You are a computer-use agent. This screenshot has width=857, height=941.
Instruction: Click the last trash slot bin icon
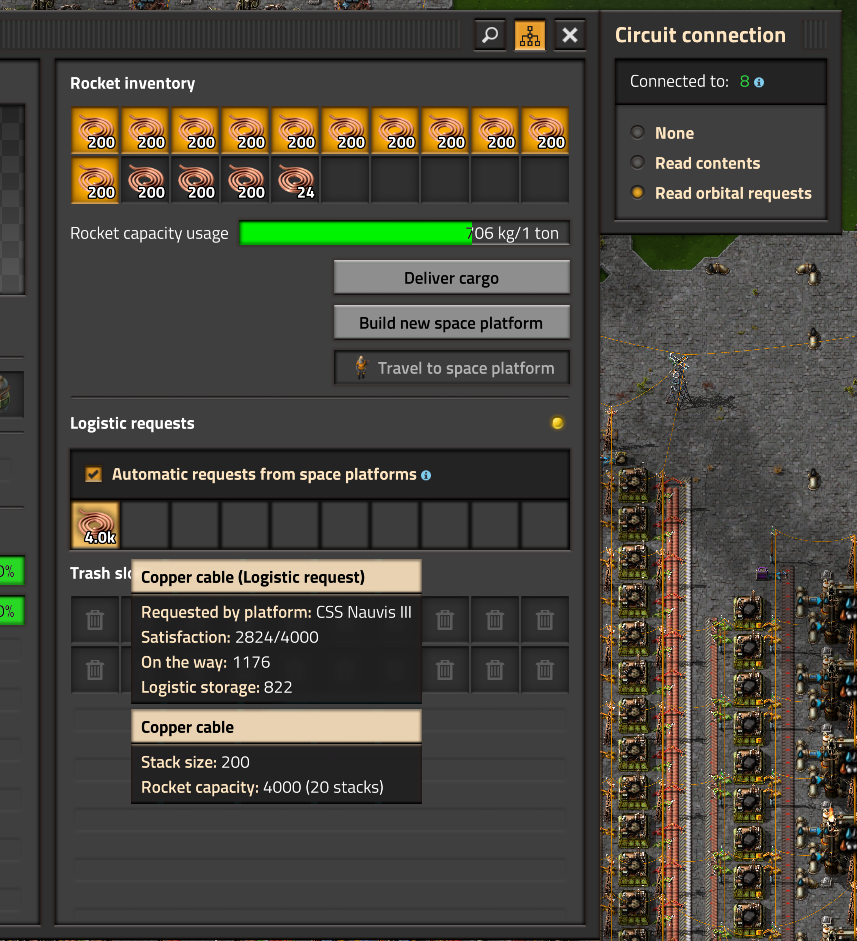545,670
